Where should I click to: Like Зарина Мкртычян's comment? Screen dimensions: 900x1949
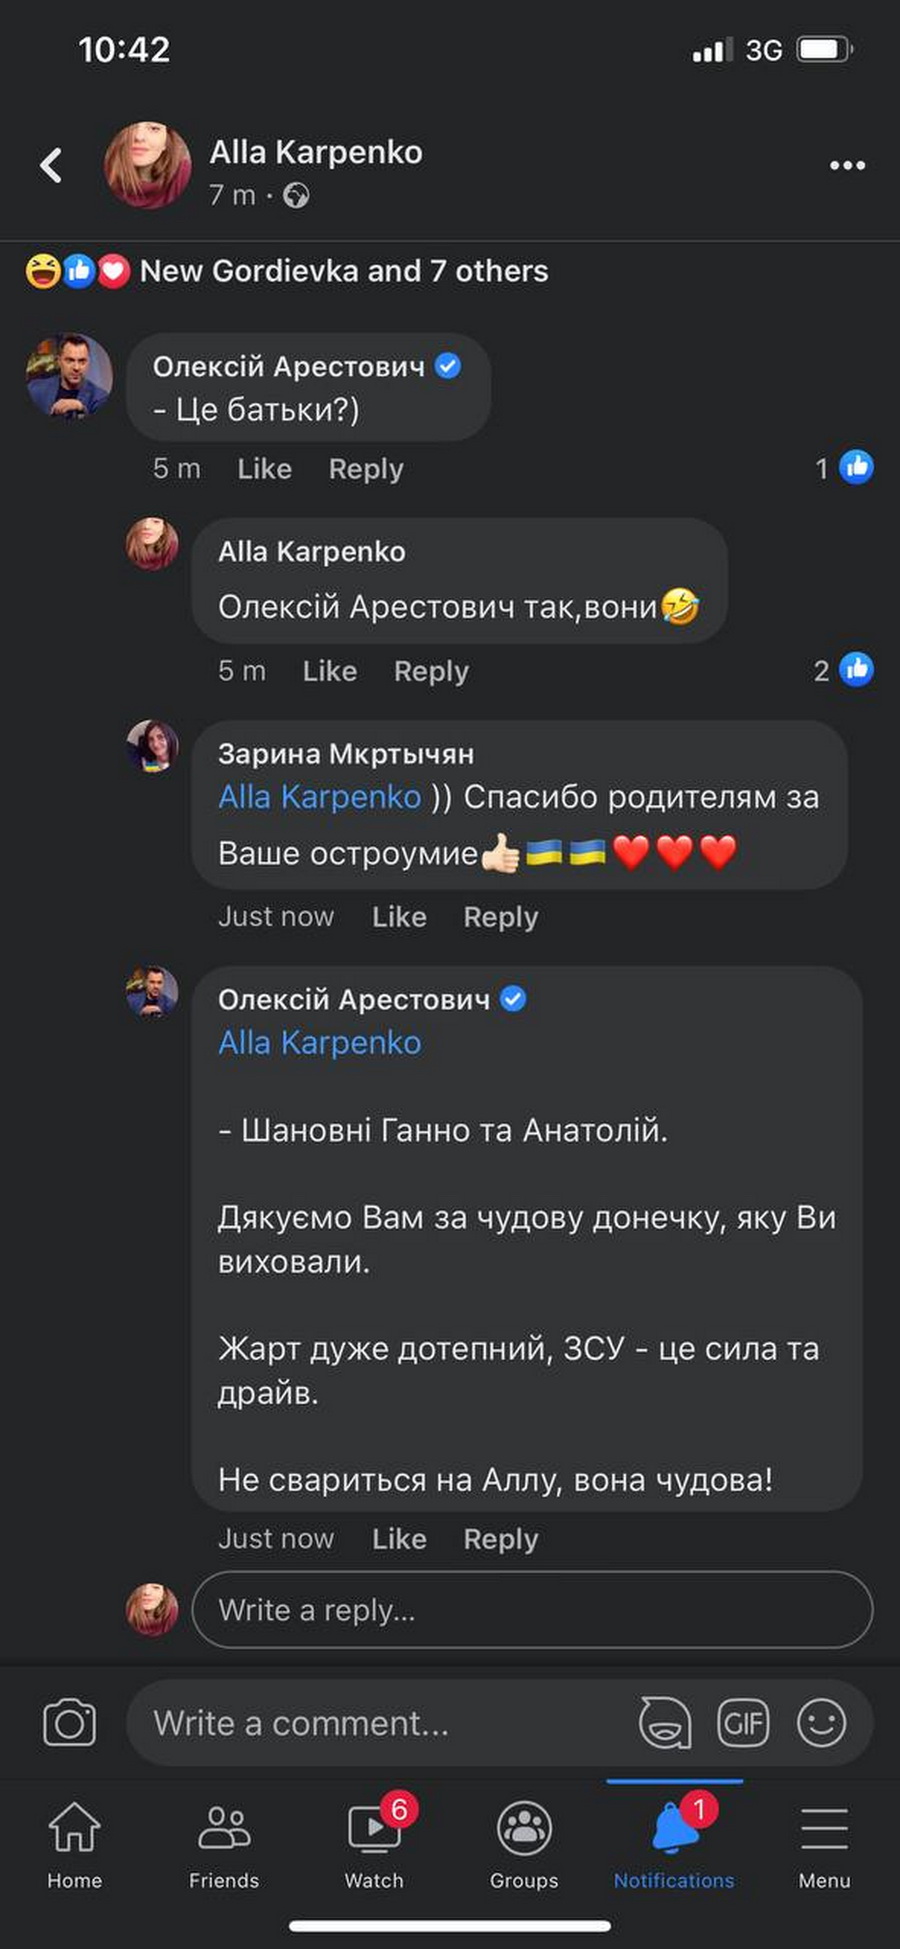399,917
